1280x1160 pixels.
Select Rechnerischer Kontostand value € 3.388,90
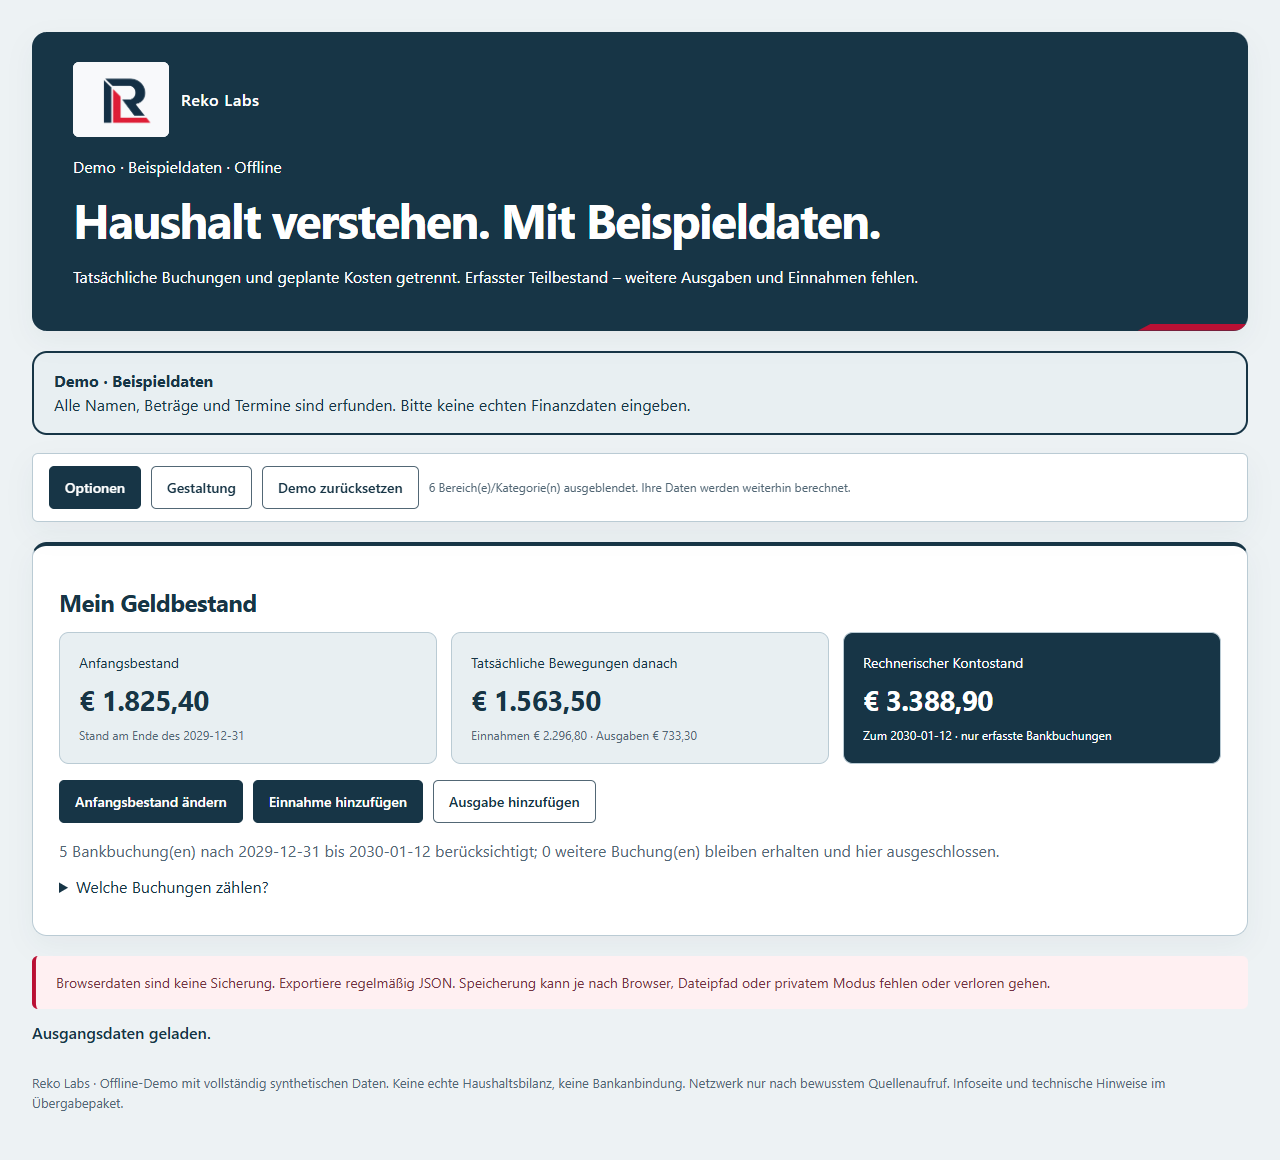[928, 701]
